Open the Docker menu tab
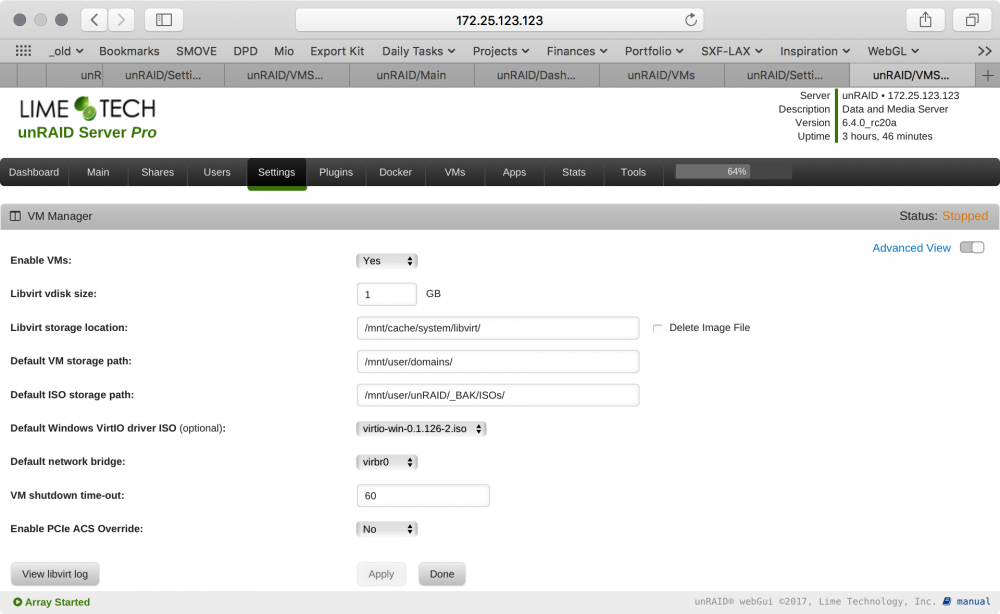Screen dimensions: 1000x614 (395, 172)
